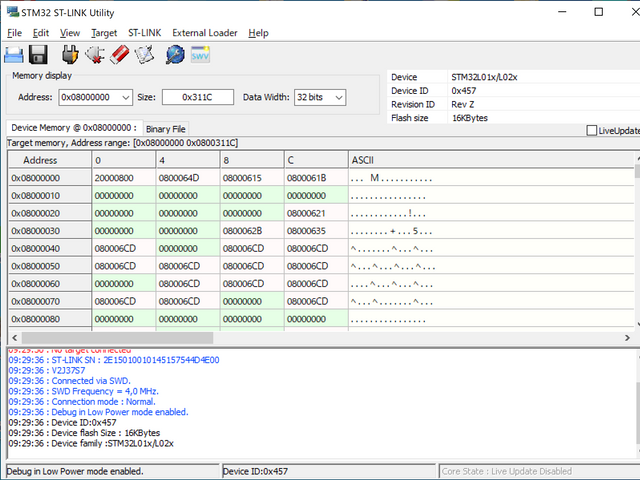
Task: Expand the Address dropdown arrow
Action: 126,98
